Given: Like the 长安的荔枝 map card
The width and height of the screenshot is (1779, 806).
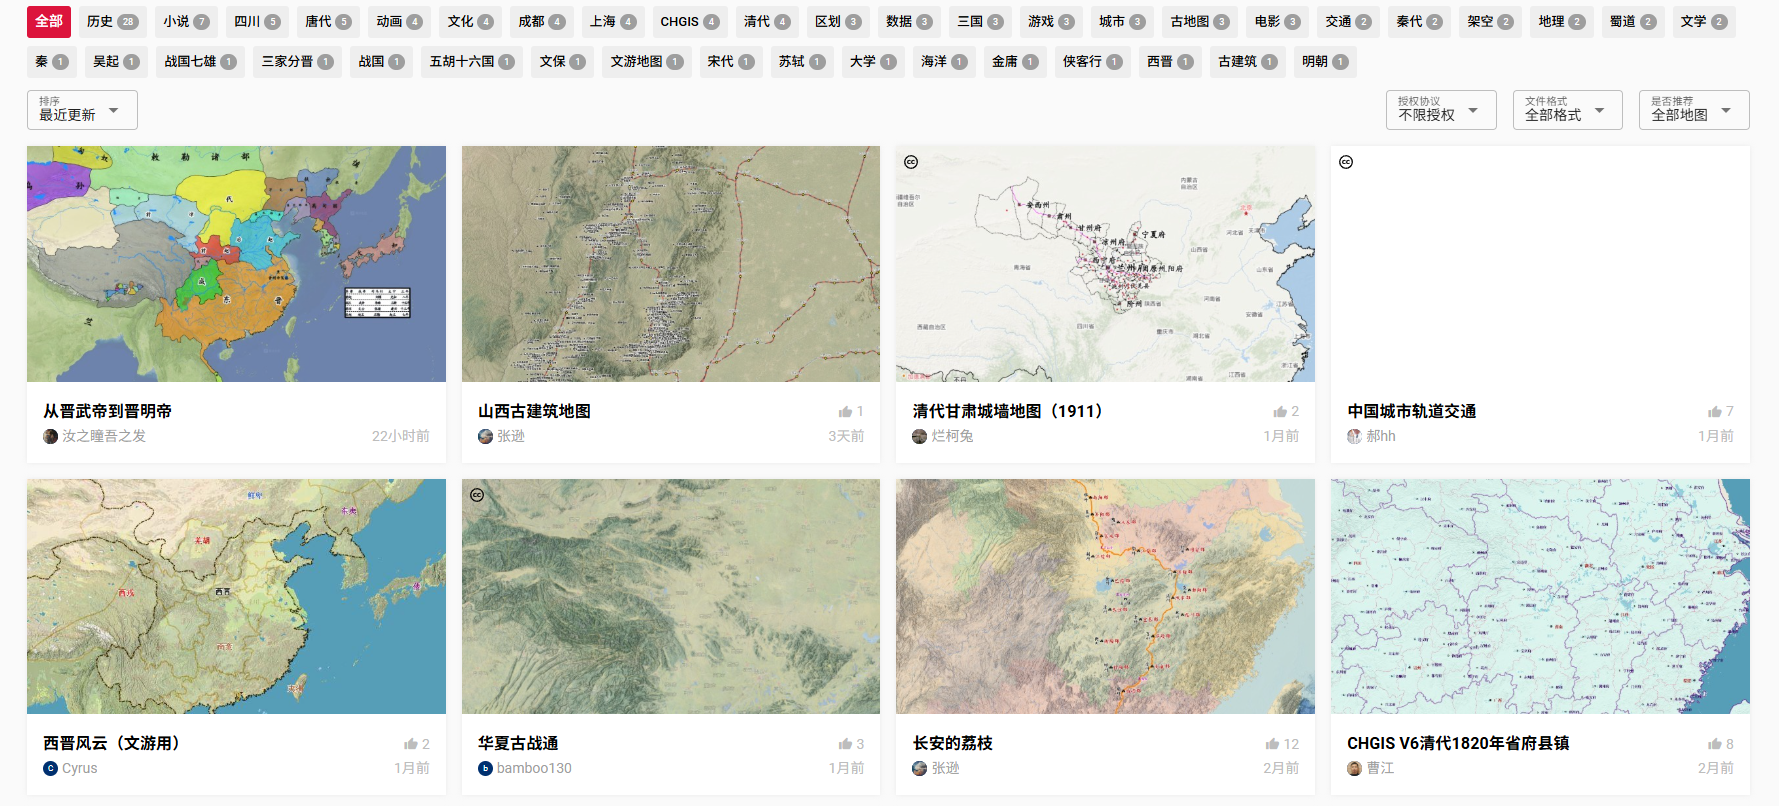Looking at the screenshot, I should tap(1272, 744).
